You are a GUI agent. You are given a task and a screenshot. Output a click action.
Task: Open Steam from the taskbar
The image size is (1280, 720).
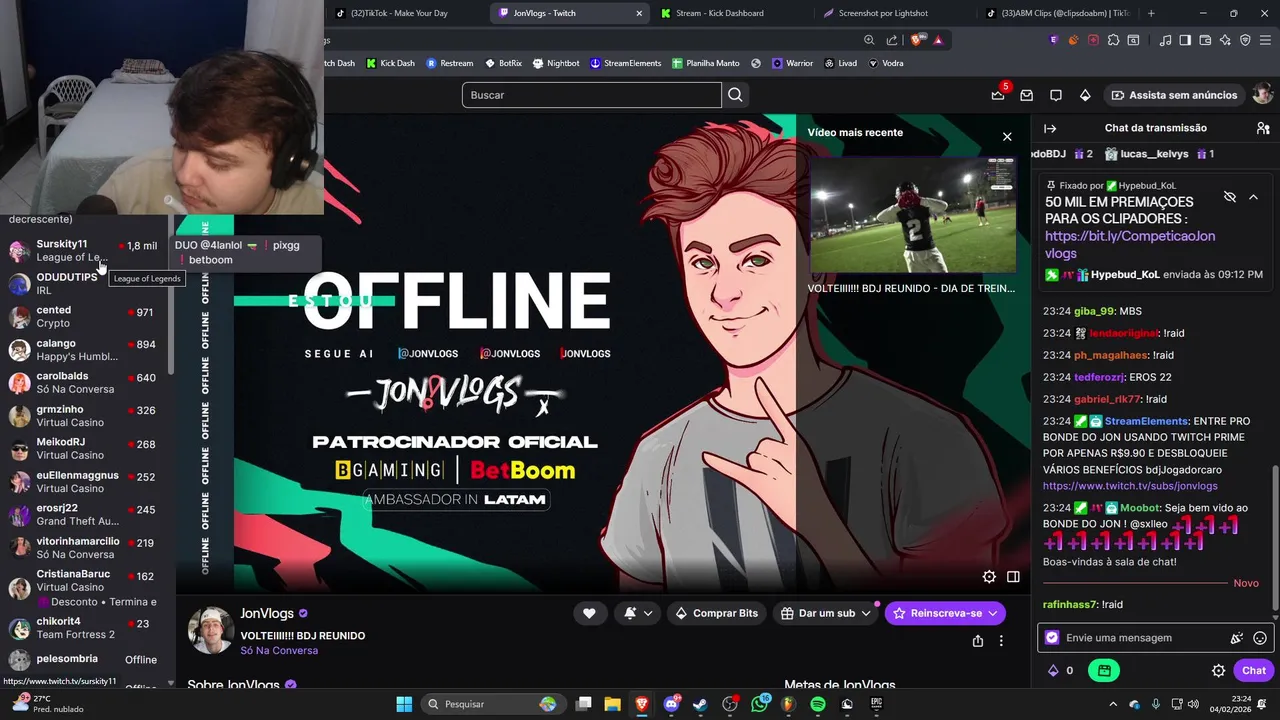700,704
